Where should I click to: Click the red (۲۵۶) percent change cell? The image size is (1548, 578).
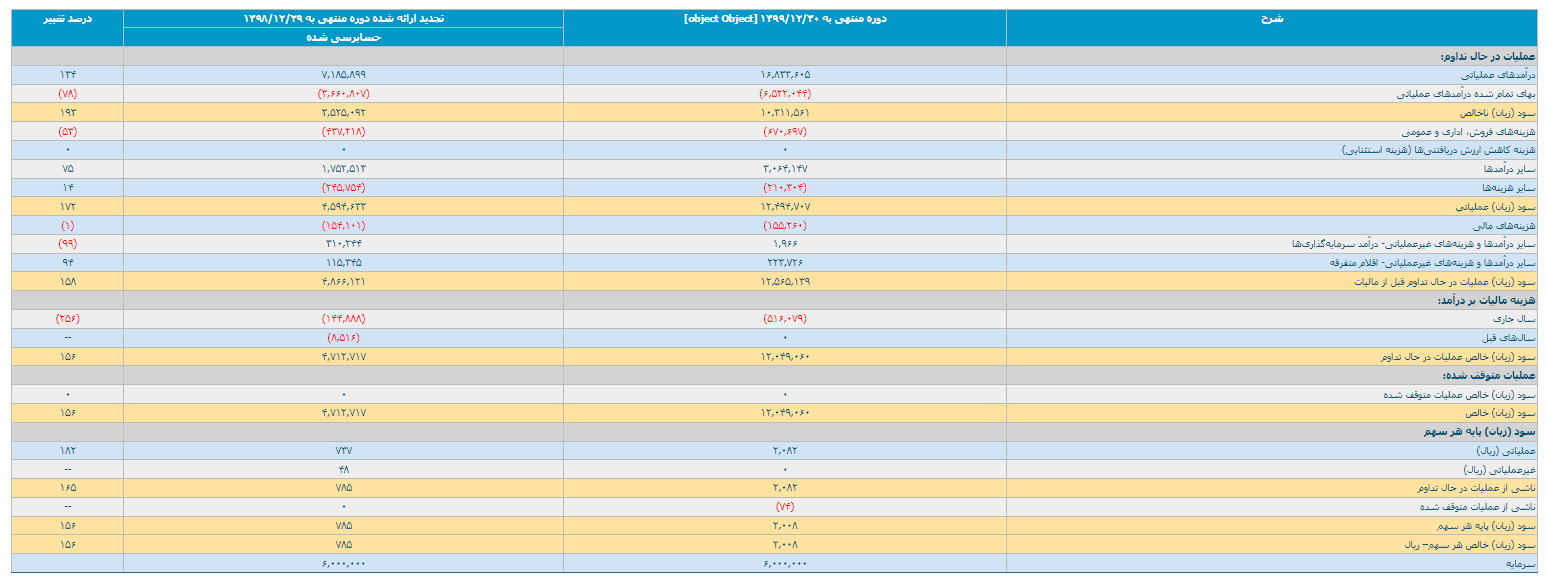click(67, 319)
